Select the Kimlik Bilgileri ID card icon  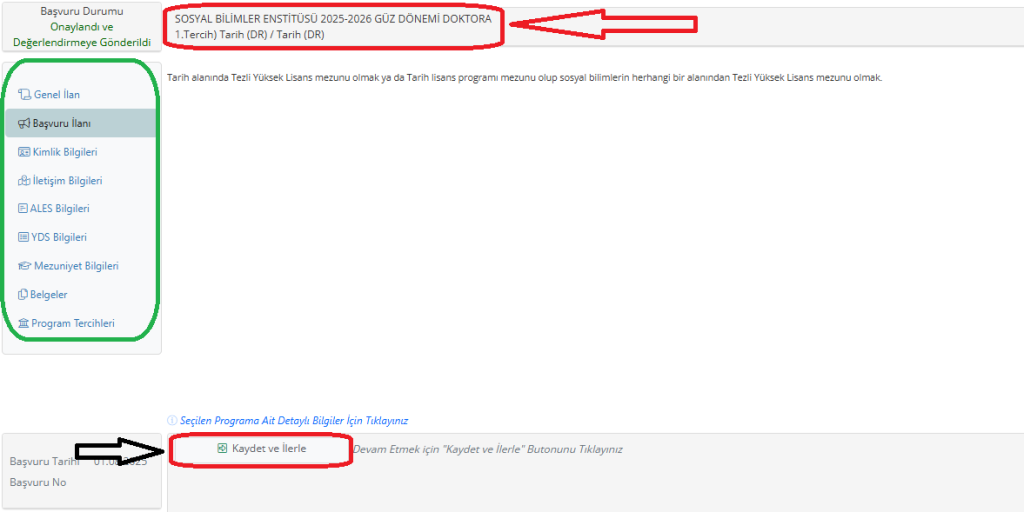(24, 152)
